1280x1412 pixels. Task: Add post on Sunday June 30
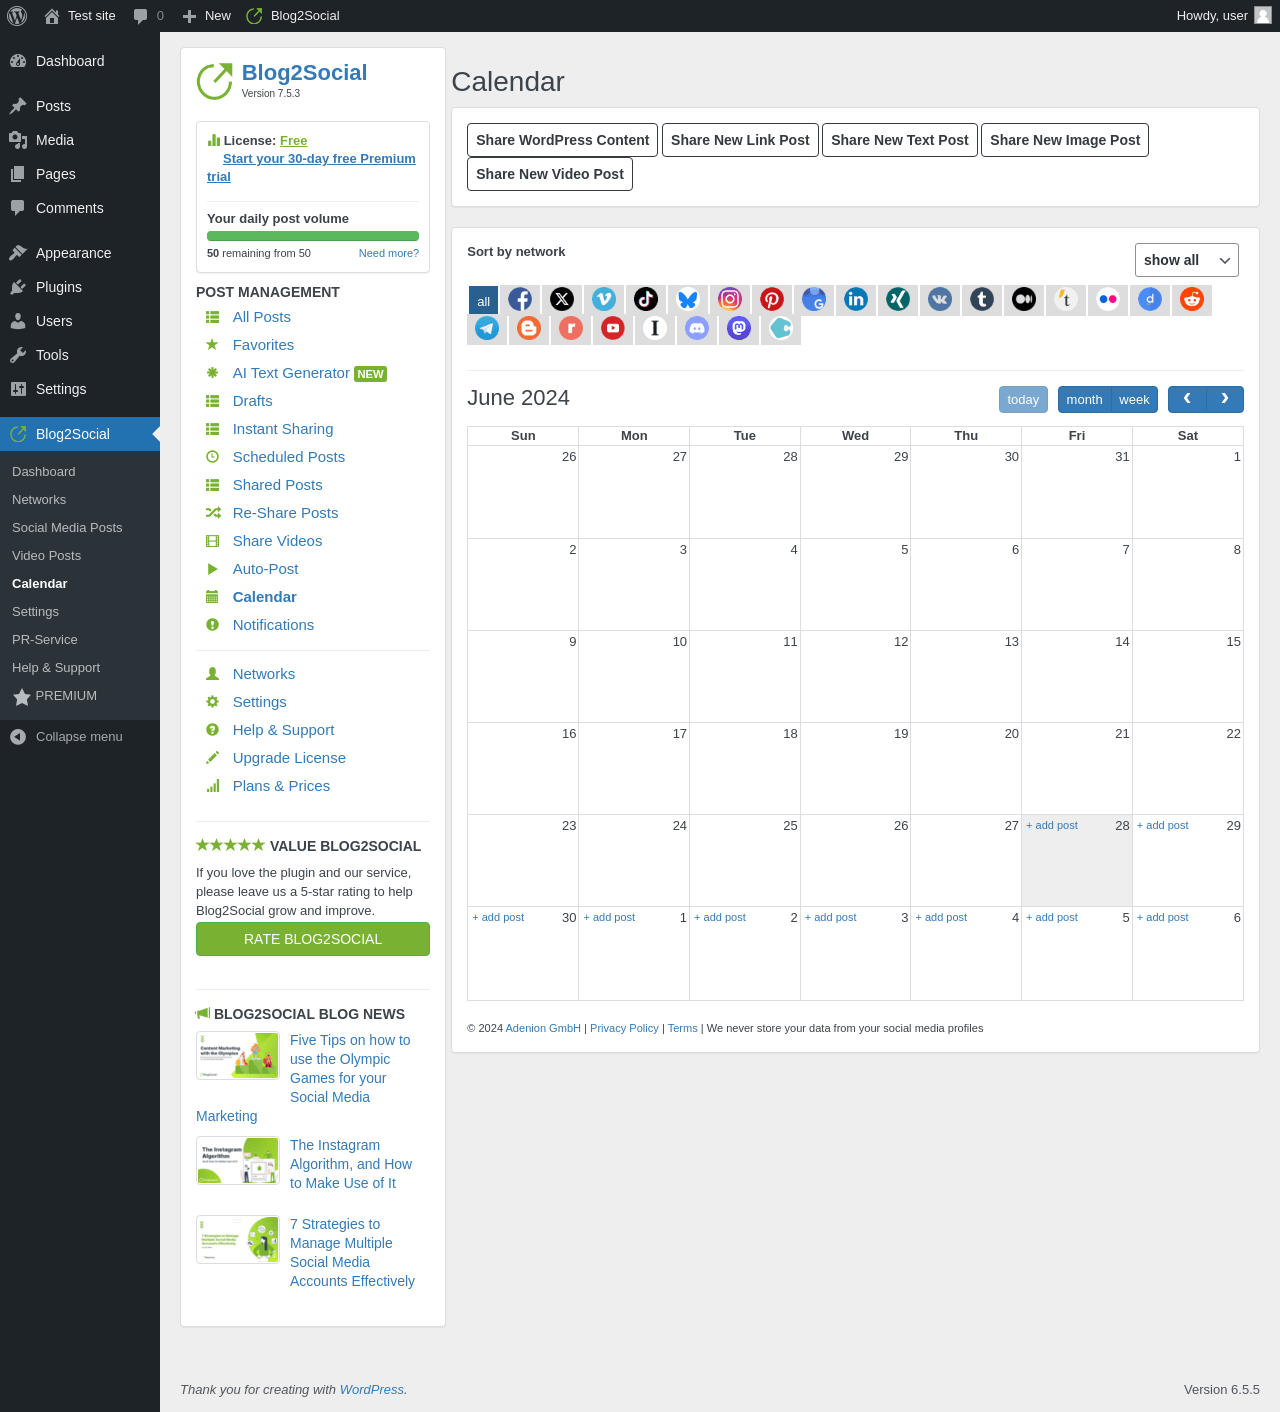coord(498,917)
